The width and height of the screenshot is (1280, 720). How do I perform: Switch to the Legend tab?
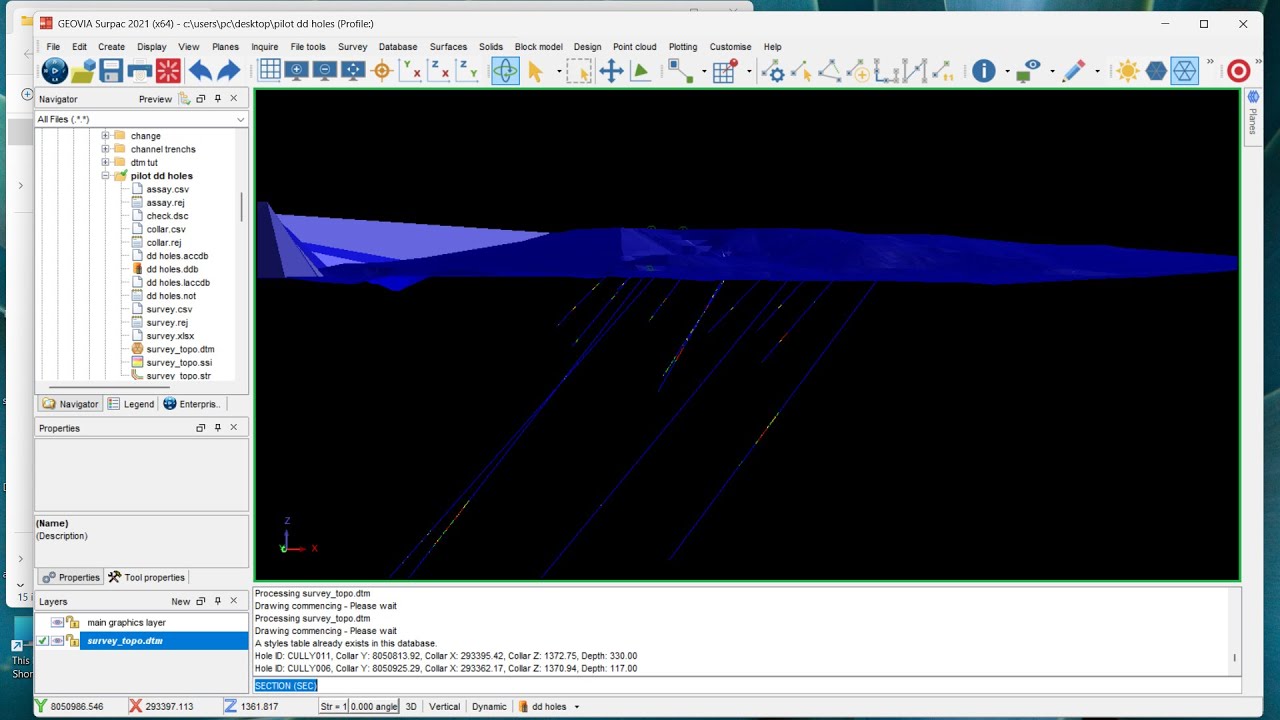pyautogui.click(x=131, y=404)
